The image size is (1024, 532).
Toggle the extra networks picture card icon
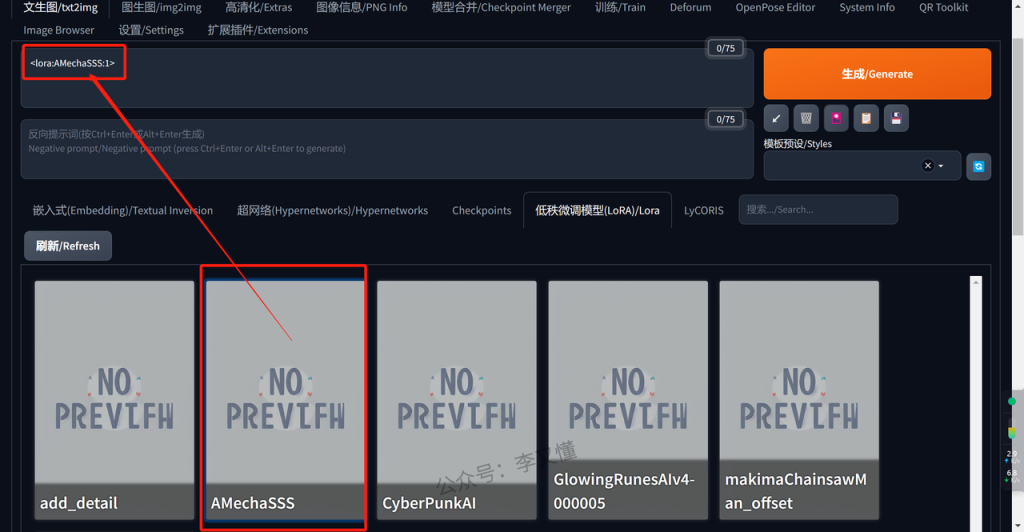836,118
